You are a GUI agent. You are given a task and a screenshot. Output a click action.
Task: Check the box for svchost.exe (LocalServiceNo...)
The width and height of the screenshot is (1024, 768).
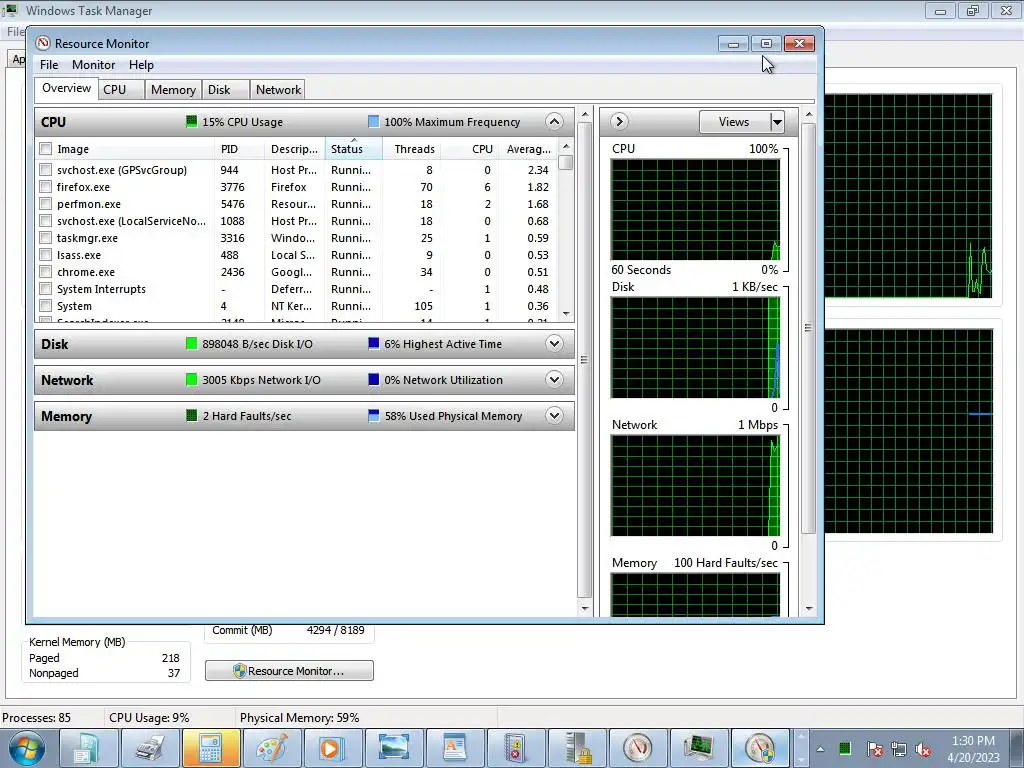46,221
